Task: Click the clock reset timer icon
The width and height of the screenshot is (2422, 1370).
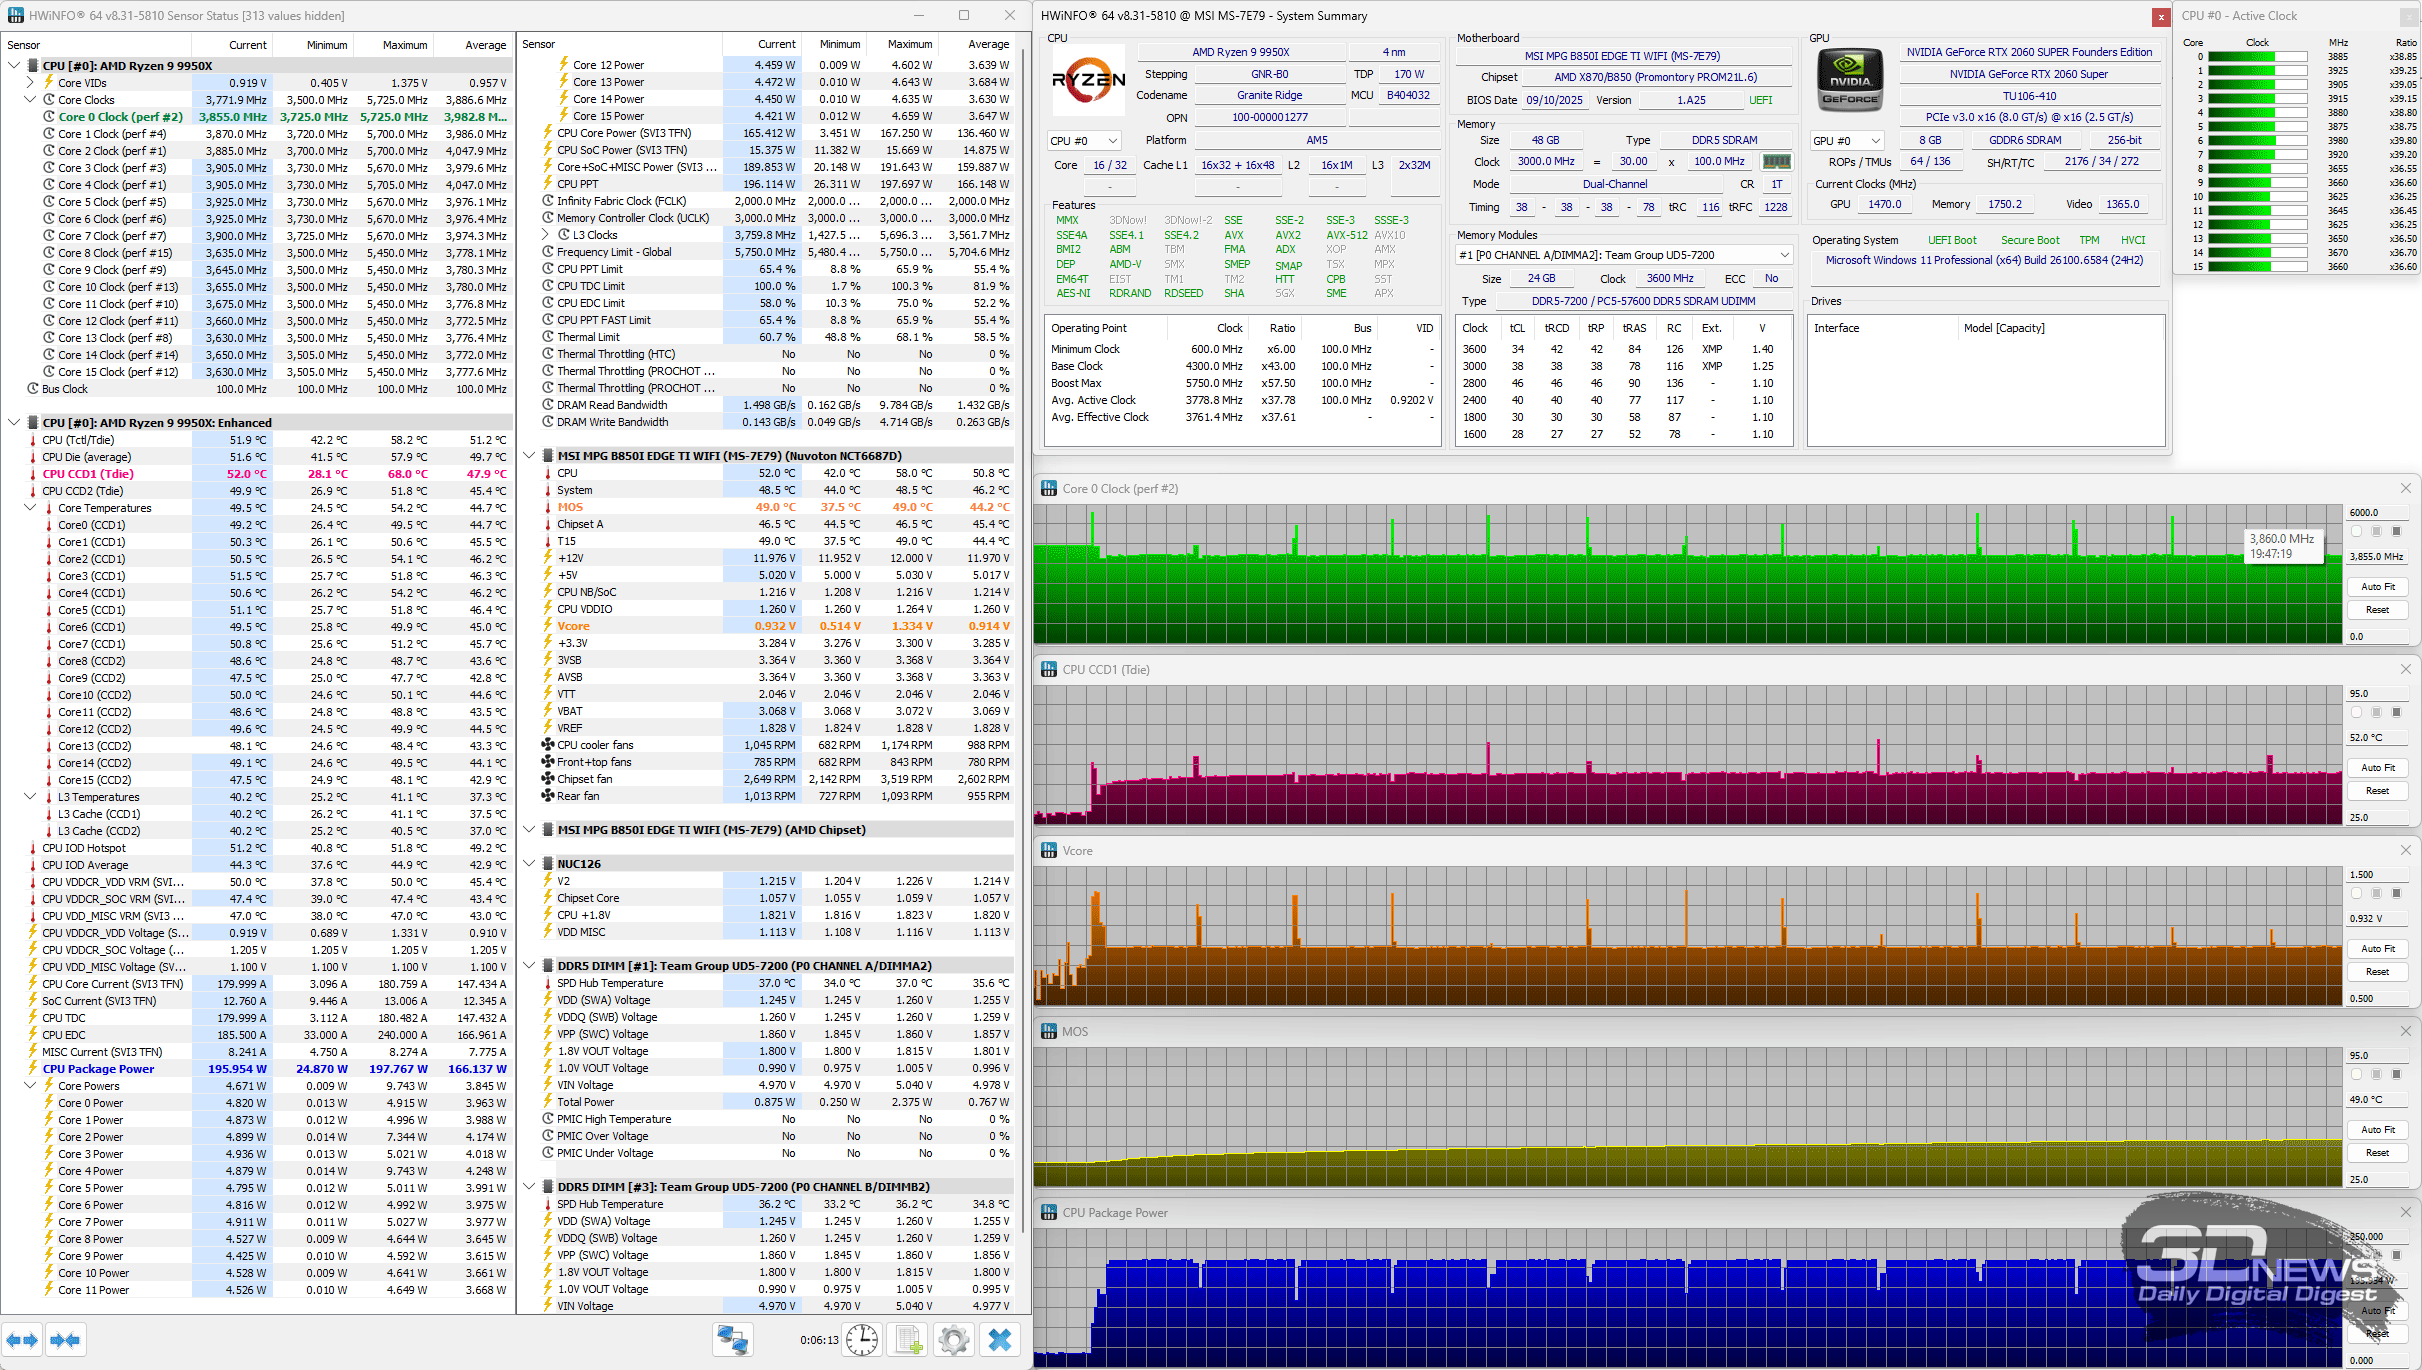Action: (862, 1340)
